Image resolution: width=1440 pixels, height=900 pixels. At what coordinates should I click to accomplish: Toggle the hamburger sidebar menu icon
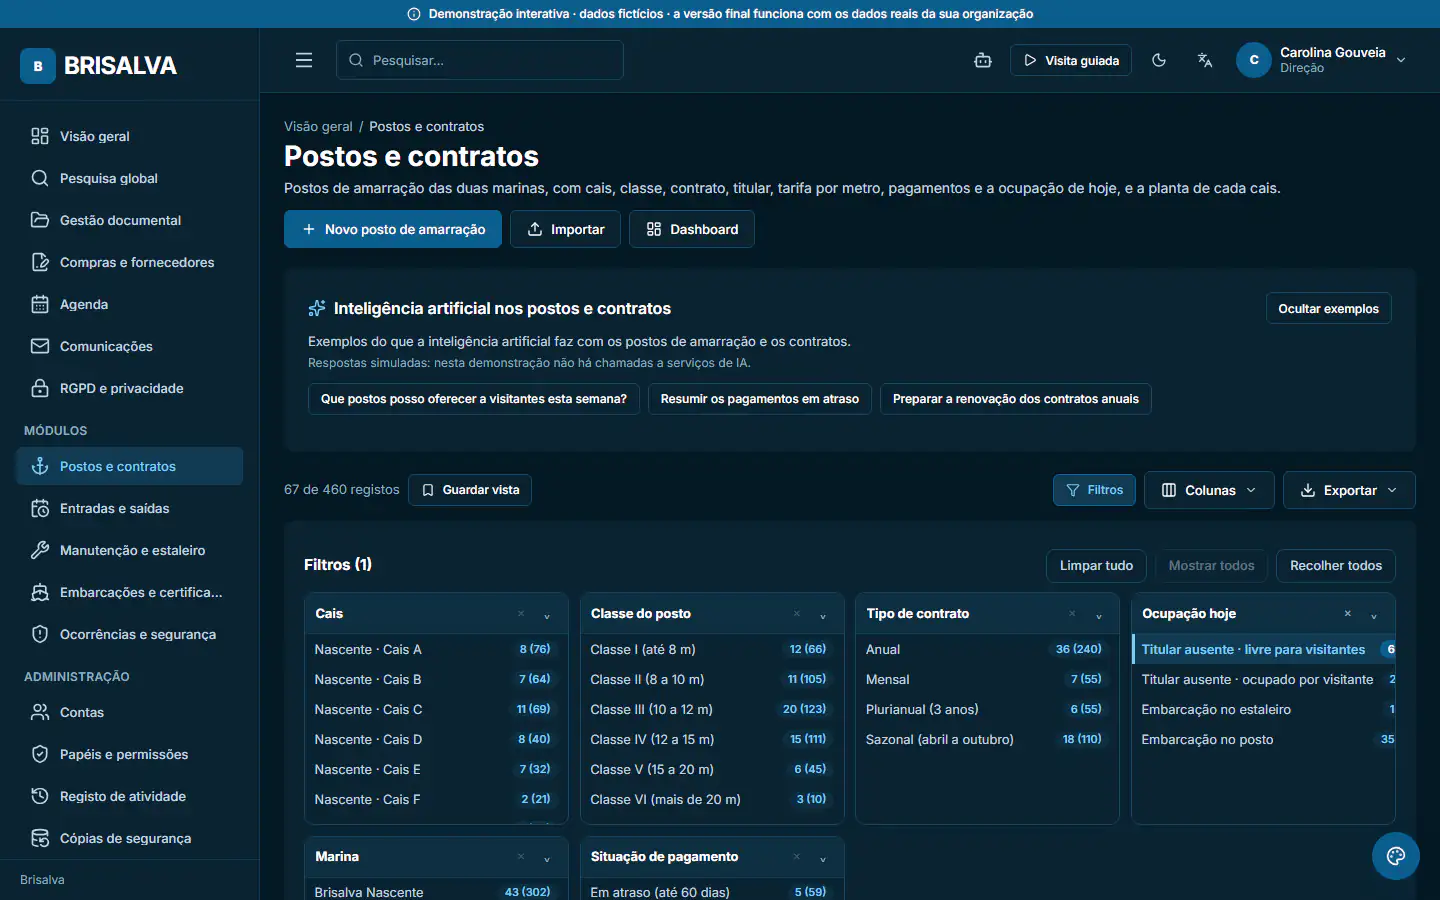coord(304,60)
